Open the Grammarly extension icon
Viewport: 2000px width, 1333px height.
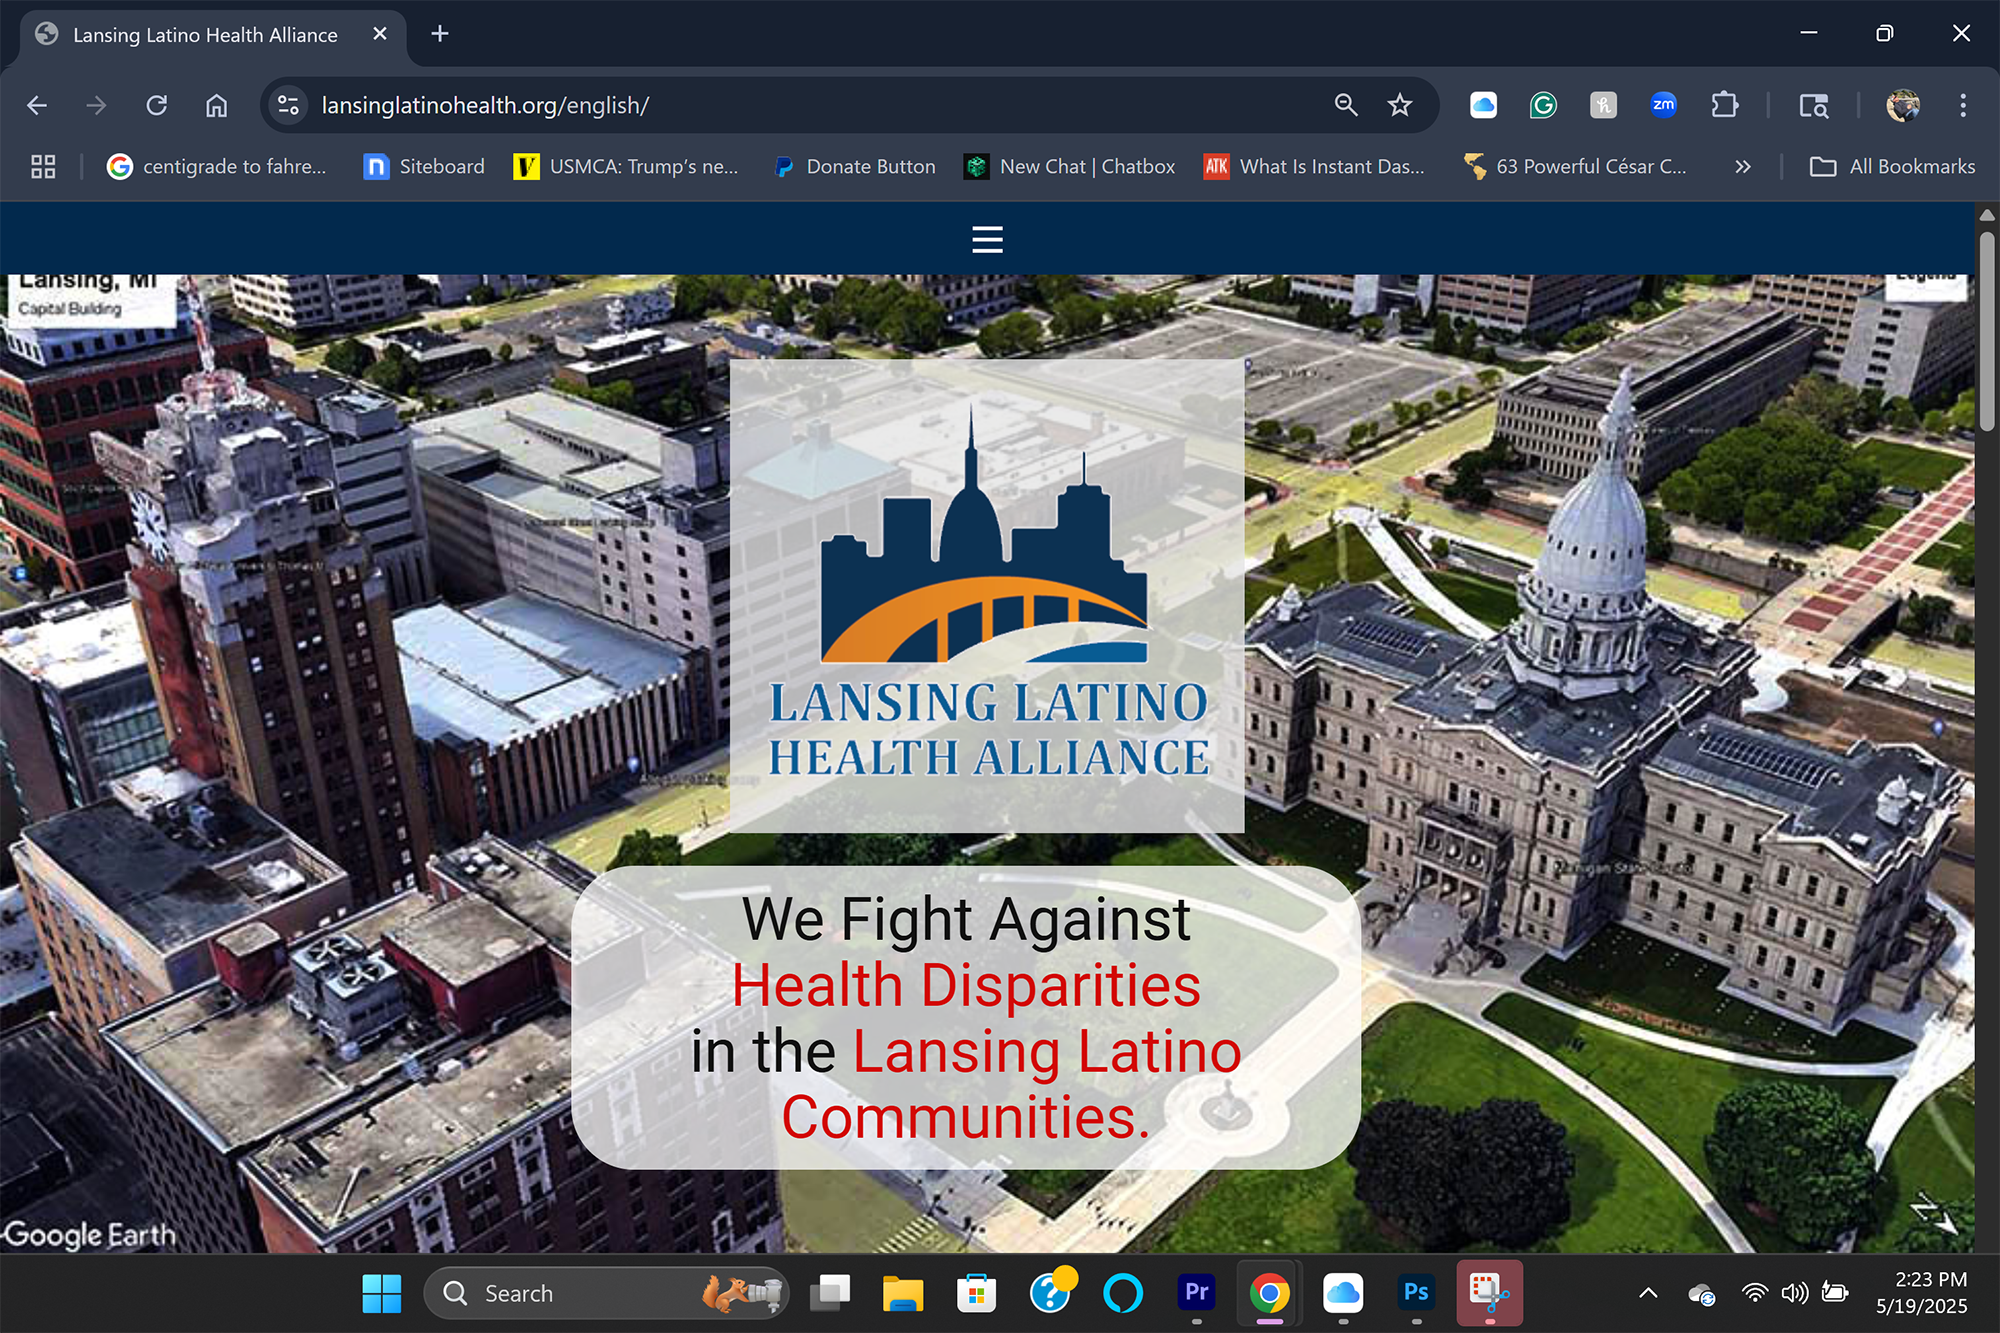click(1543, 105)
